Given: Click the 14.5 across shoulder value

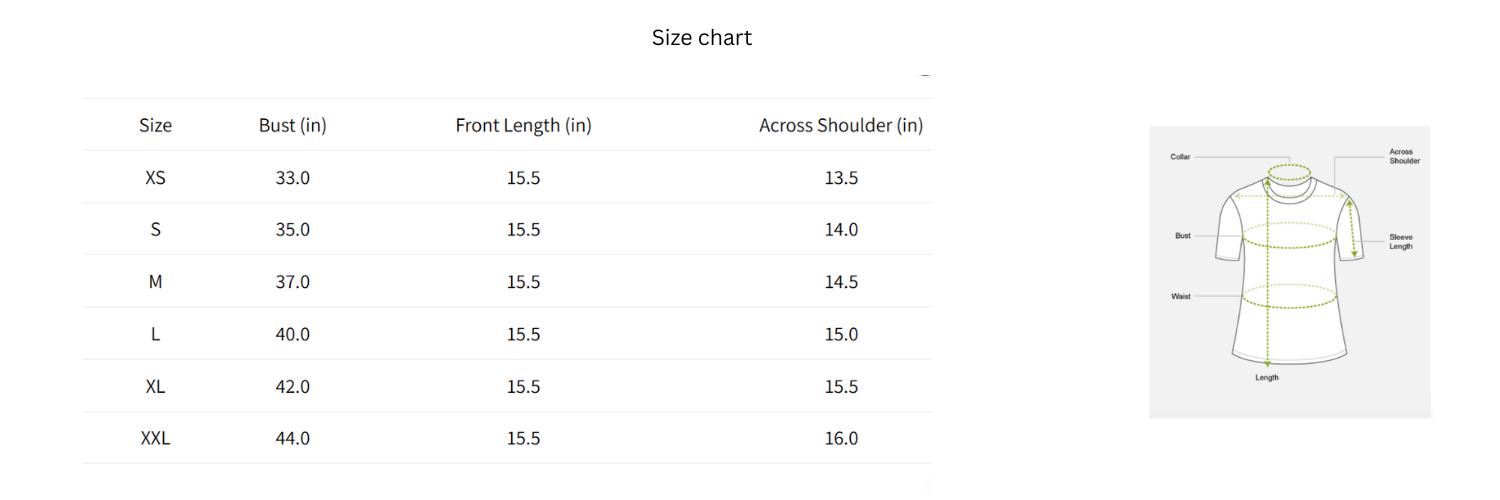Looking at the screenshot, I should point(841,282).
